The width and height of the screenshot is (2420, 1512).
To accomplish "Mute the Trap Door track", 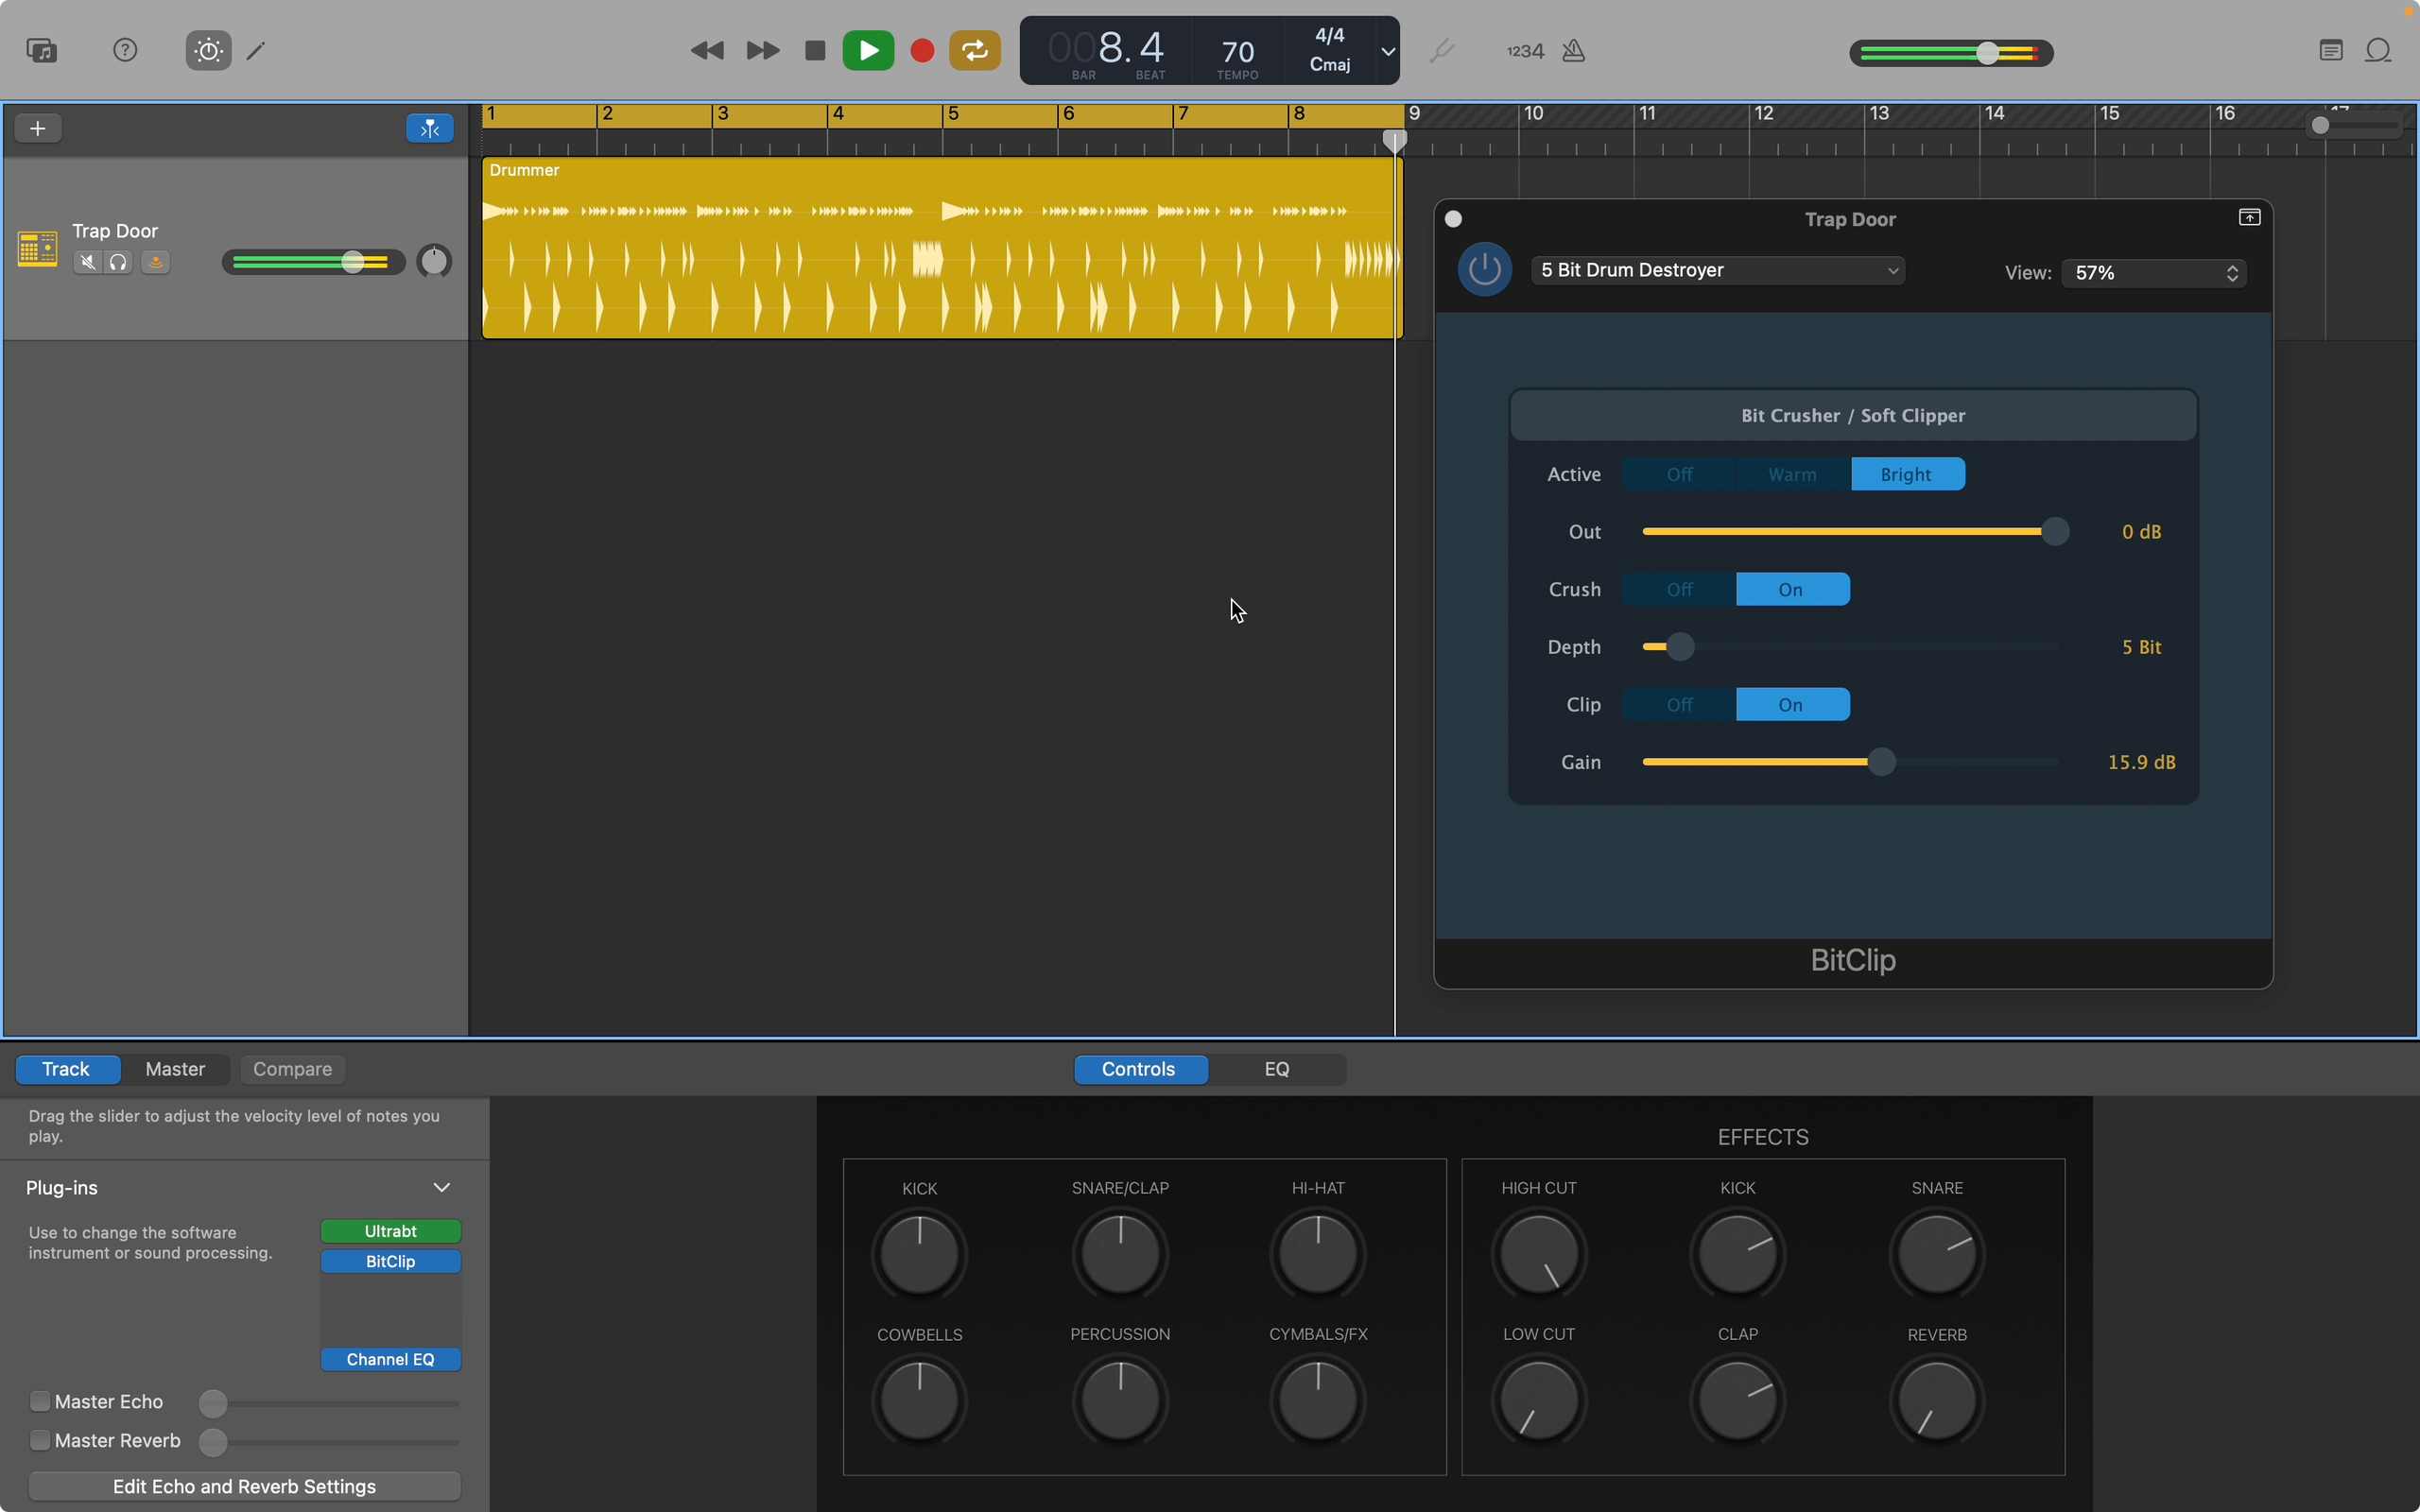I will [88, 262].
